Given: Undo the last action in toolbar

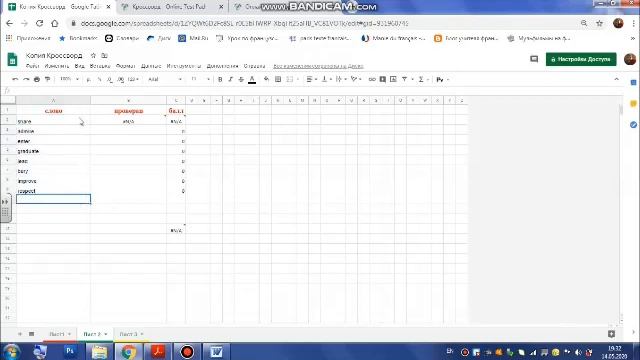Looking at the screenshot, I should (x=15, y=79).
